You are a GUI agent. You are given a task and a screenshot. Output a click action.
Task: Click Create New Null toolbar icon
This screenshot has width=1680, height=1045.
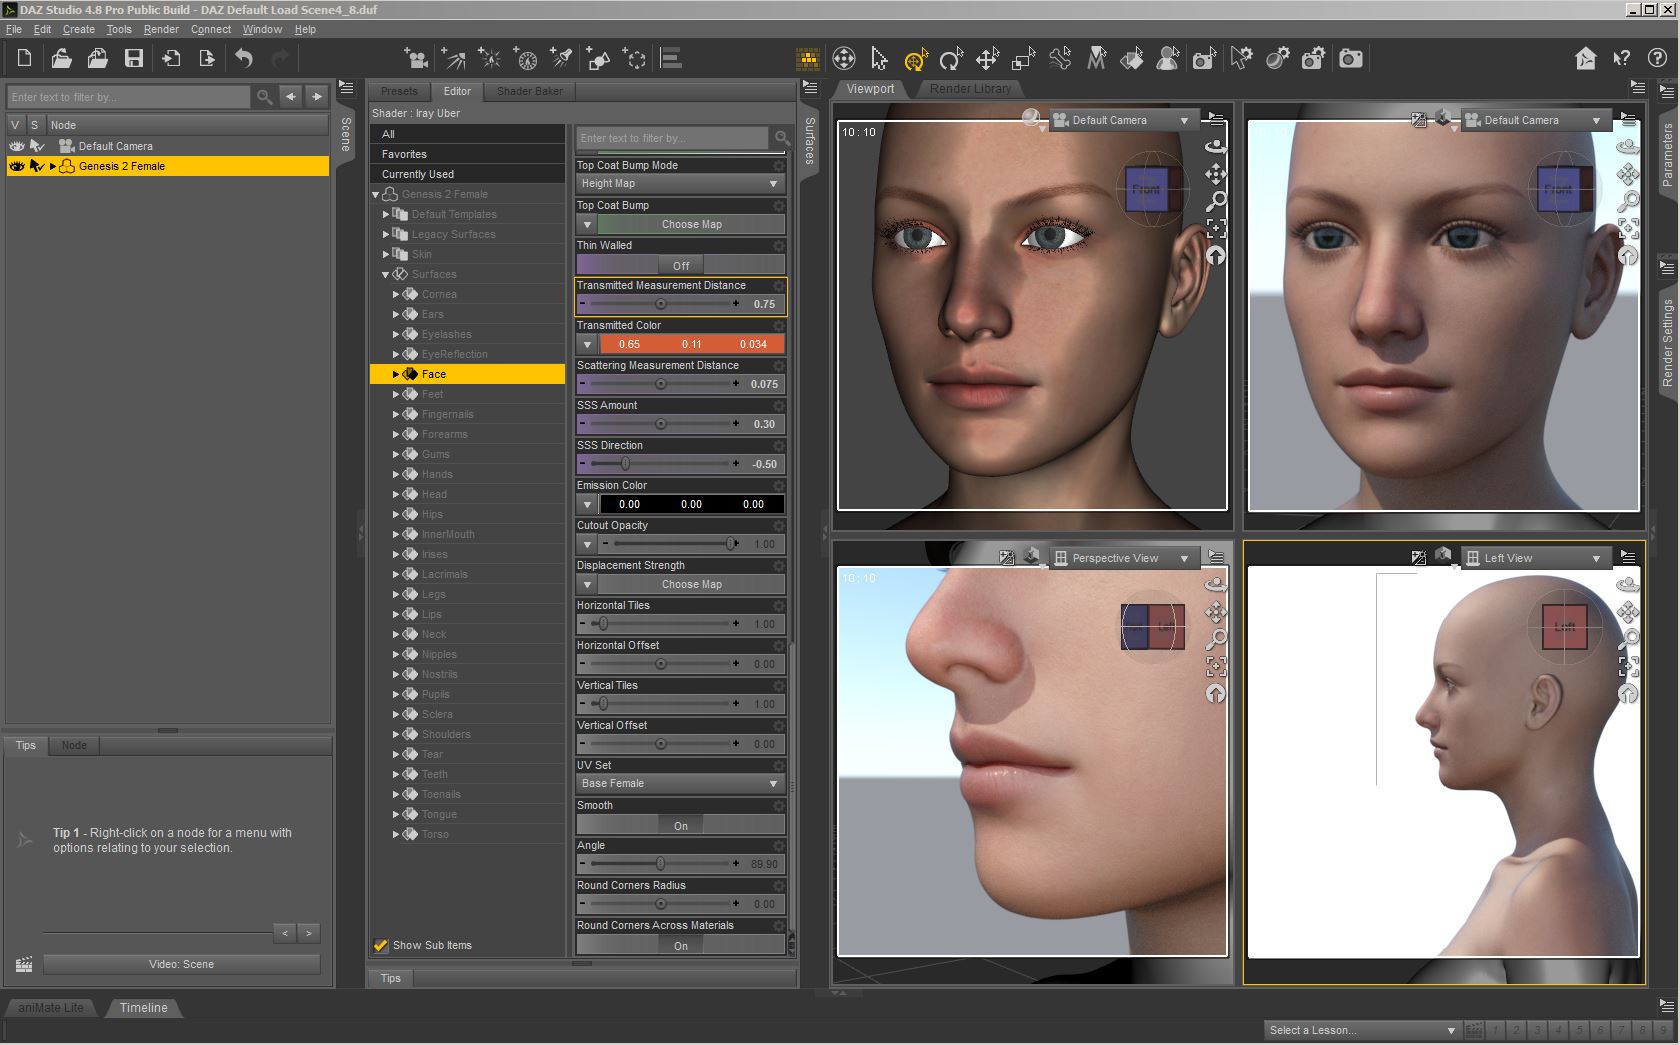click(634, 59)
